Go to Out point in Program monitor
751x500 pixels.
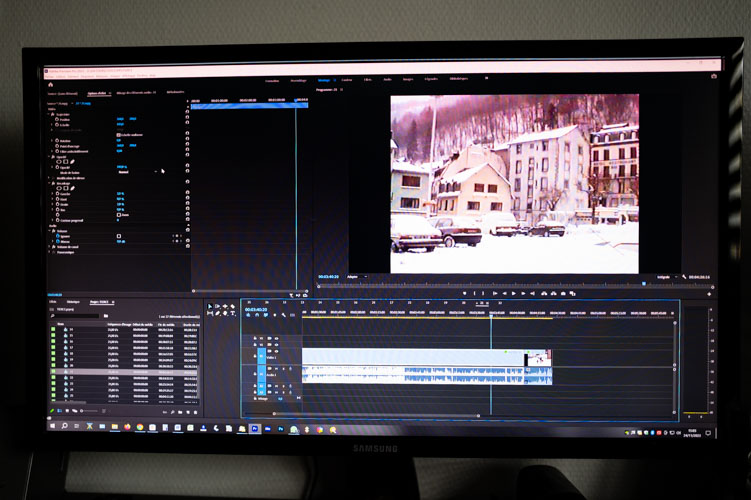tap(533, 293)
